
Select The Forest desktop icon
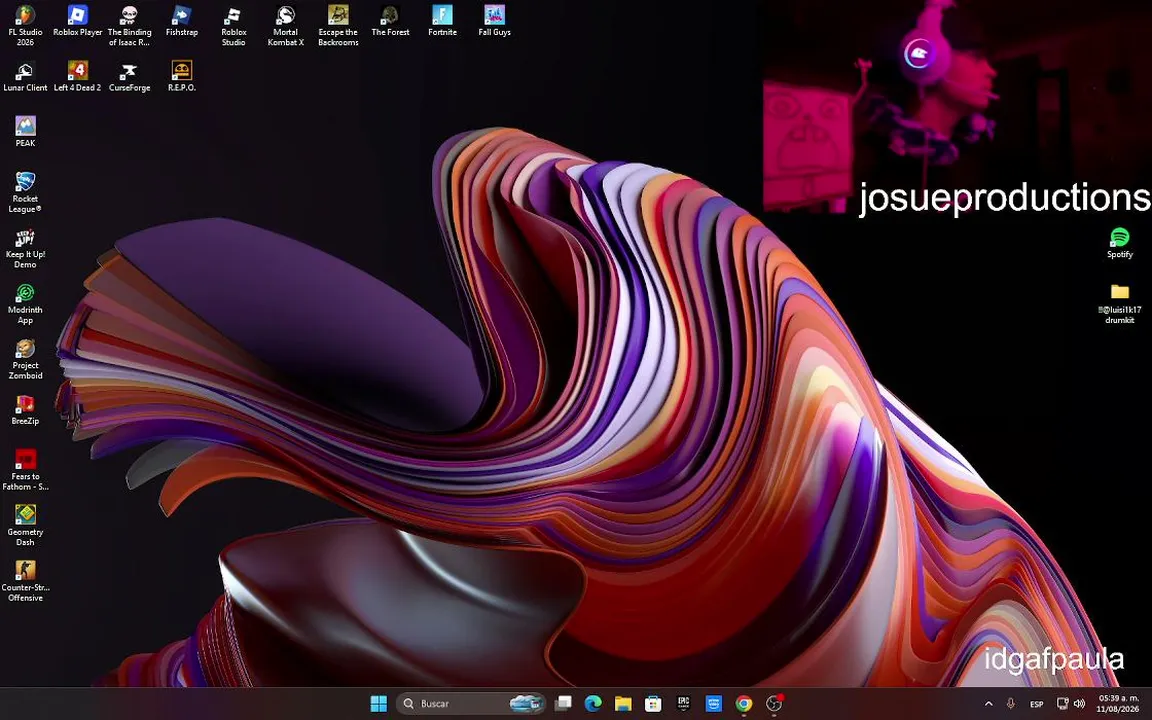[390, 21]
